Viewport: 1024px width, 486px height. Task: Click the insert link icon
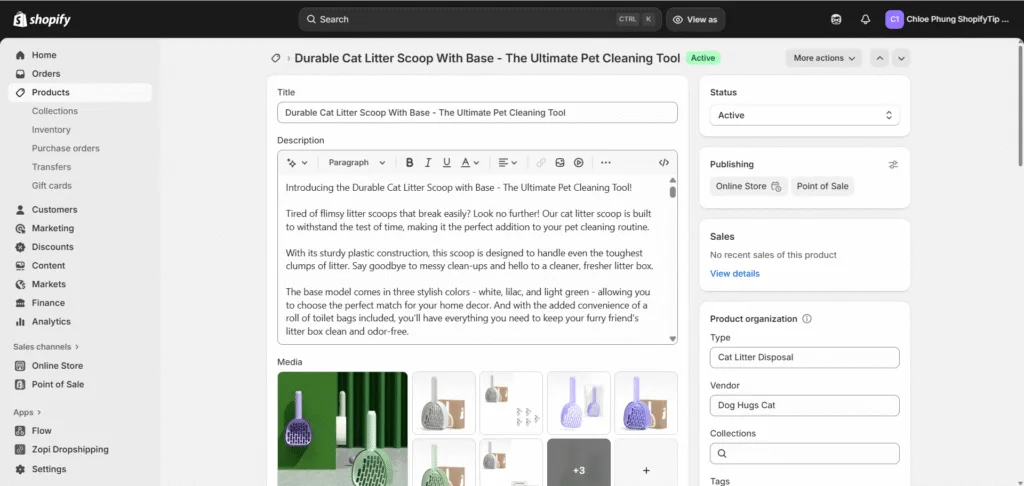point(541,163)
